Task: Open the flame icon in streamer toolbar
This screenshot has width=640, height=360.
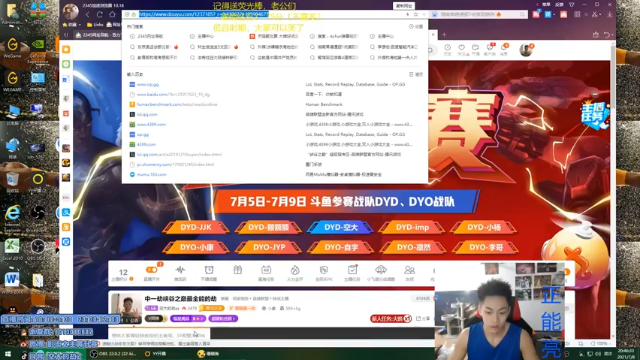Action: (x=295, y=270)
